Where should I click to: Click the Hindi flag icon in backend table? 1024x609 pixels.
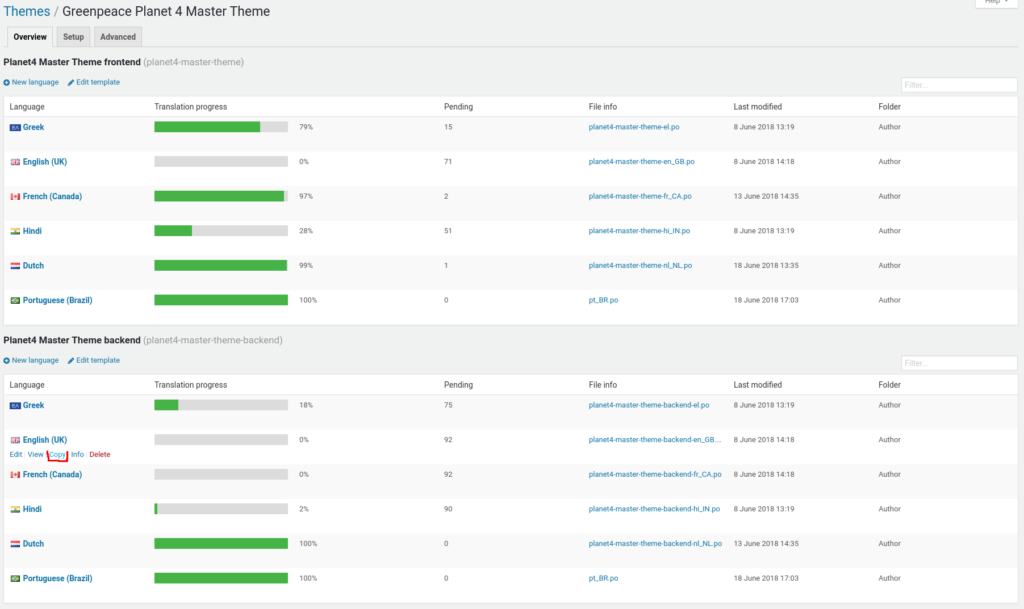point(15,509)
